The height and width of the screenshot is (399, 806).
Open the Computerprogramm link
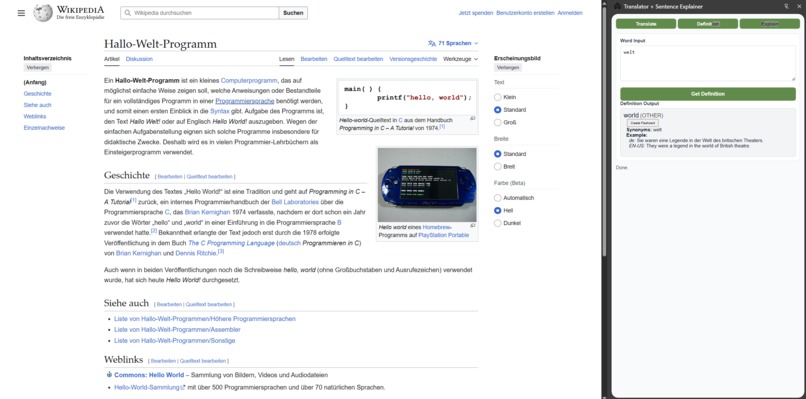coord(249,81)
